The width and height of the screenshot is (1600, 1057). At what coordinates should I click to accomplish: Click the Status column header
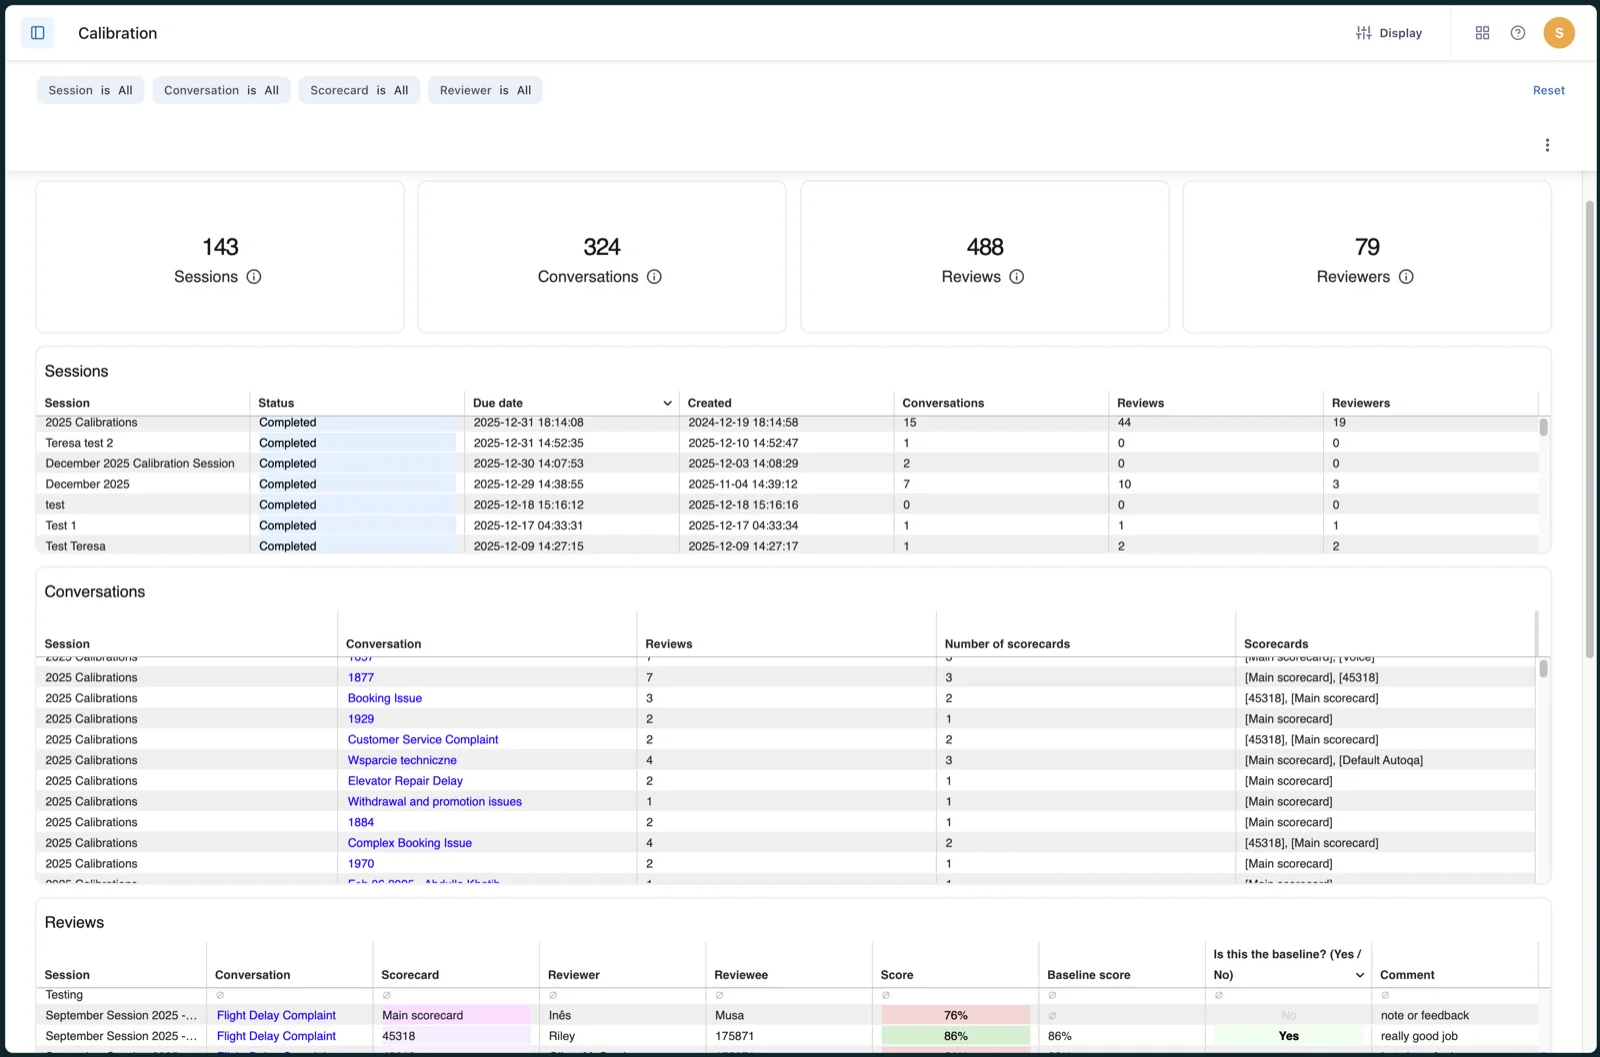[276, 403]
